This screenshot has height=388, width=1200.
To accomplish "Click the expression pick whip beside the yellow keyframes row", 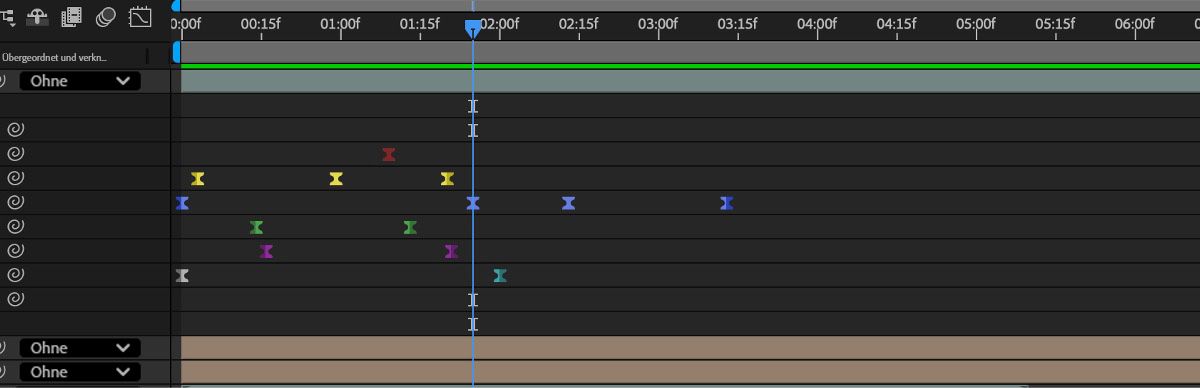I will pos(15,178).
